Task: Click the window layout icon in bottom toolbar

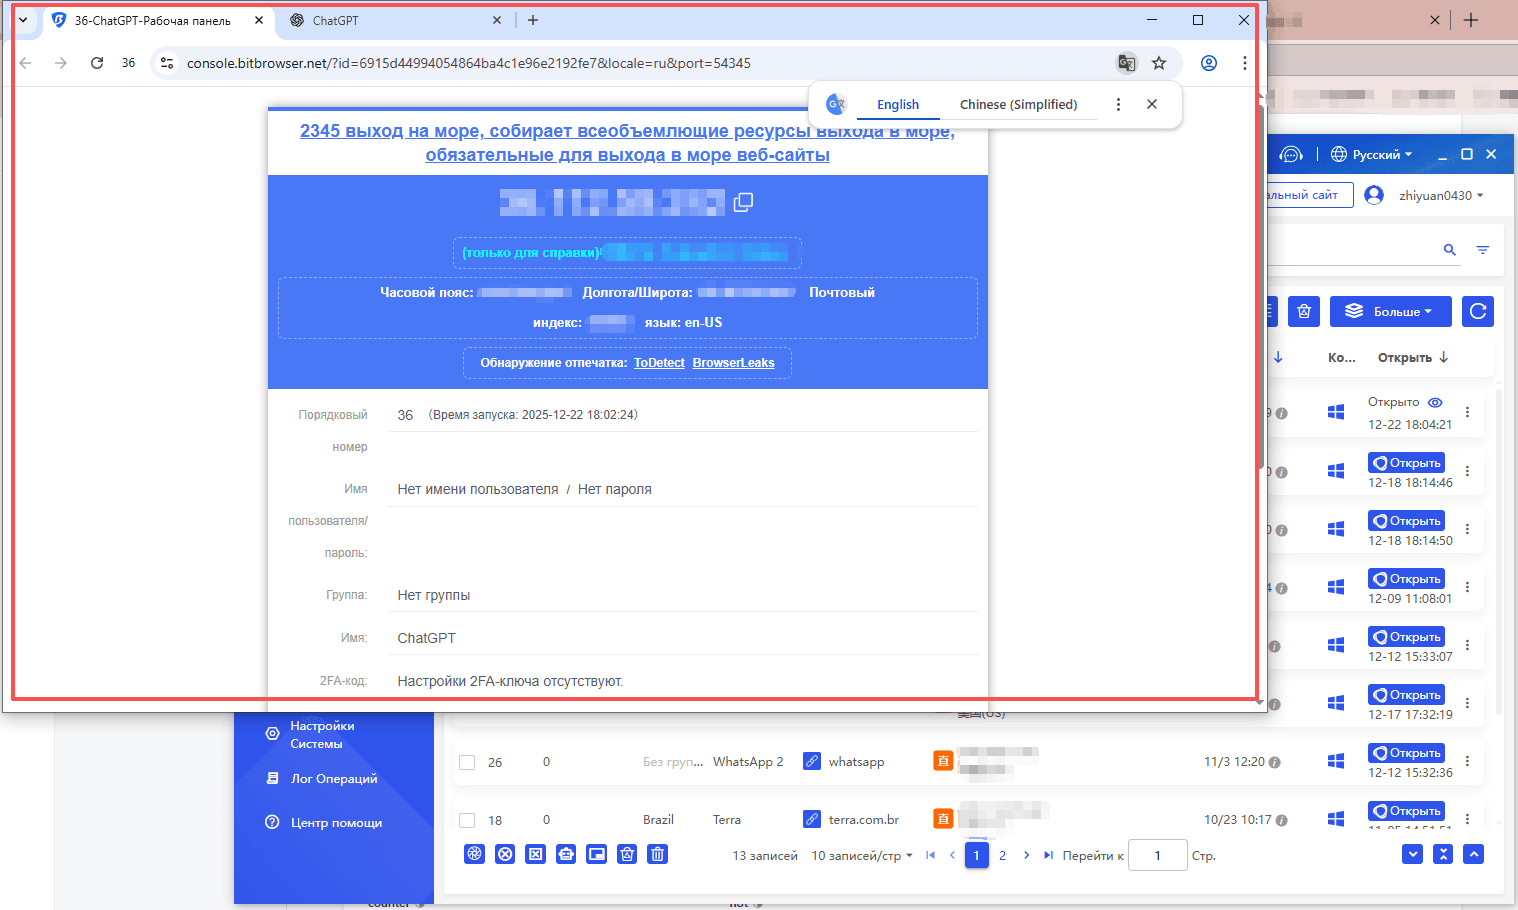Action: (x=597, y=854)
